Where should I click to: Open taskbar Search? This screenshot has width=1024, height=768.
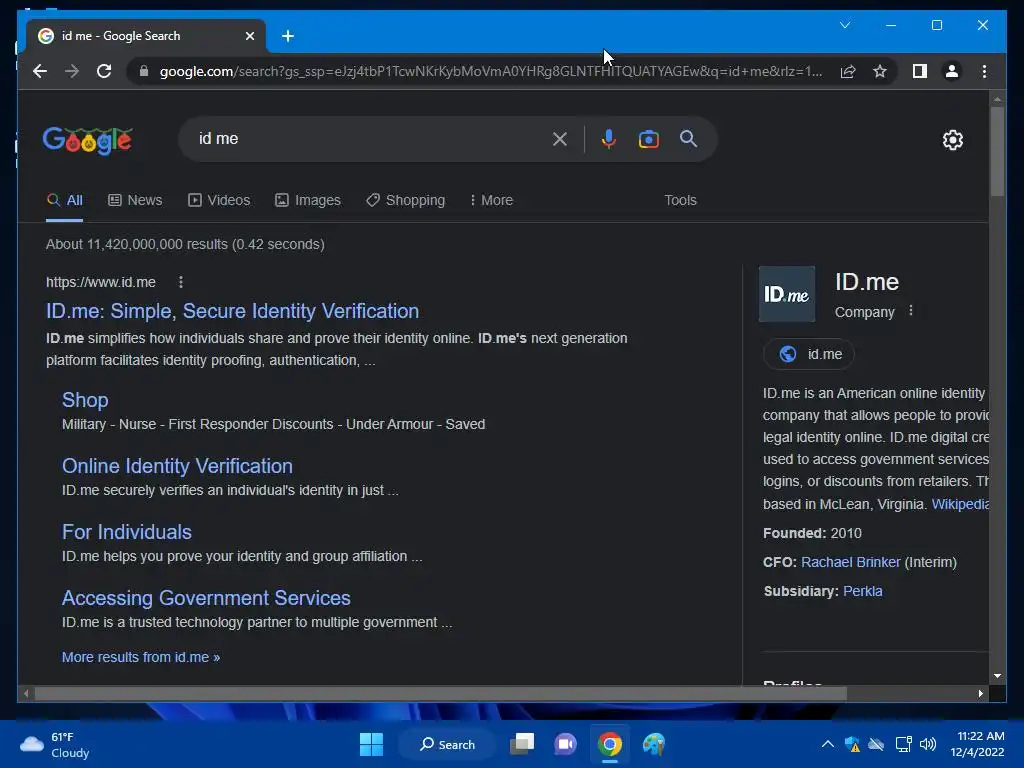coord(447,744)
